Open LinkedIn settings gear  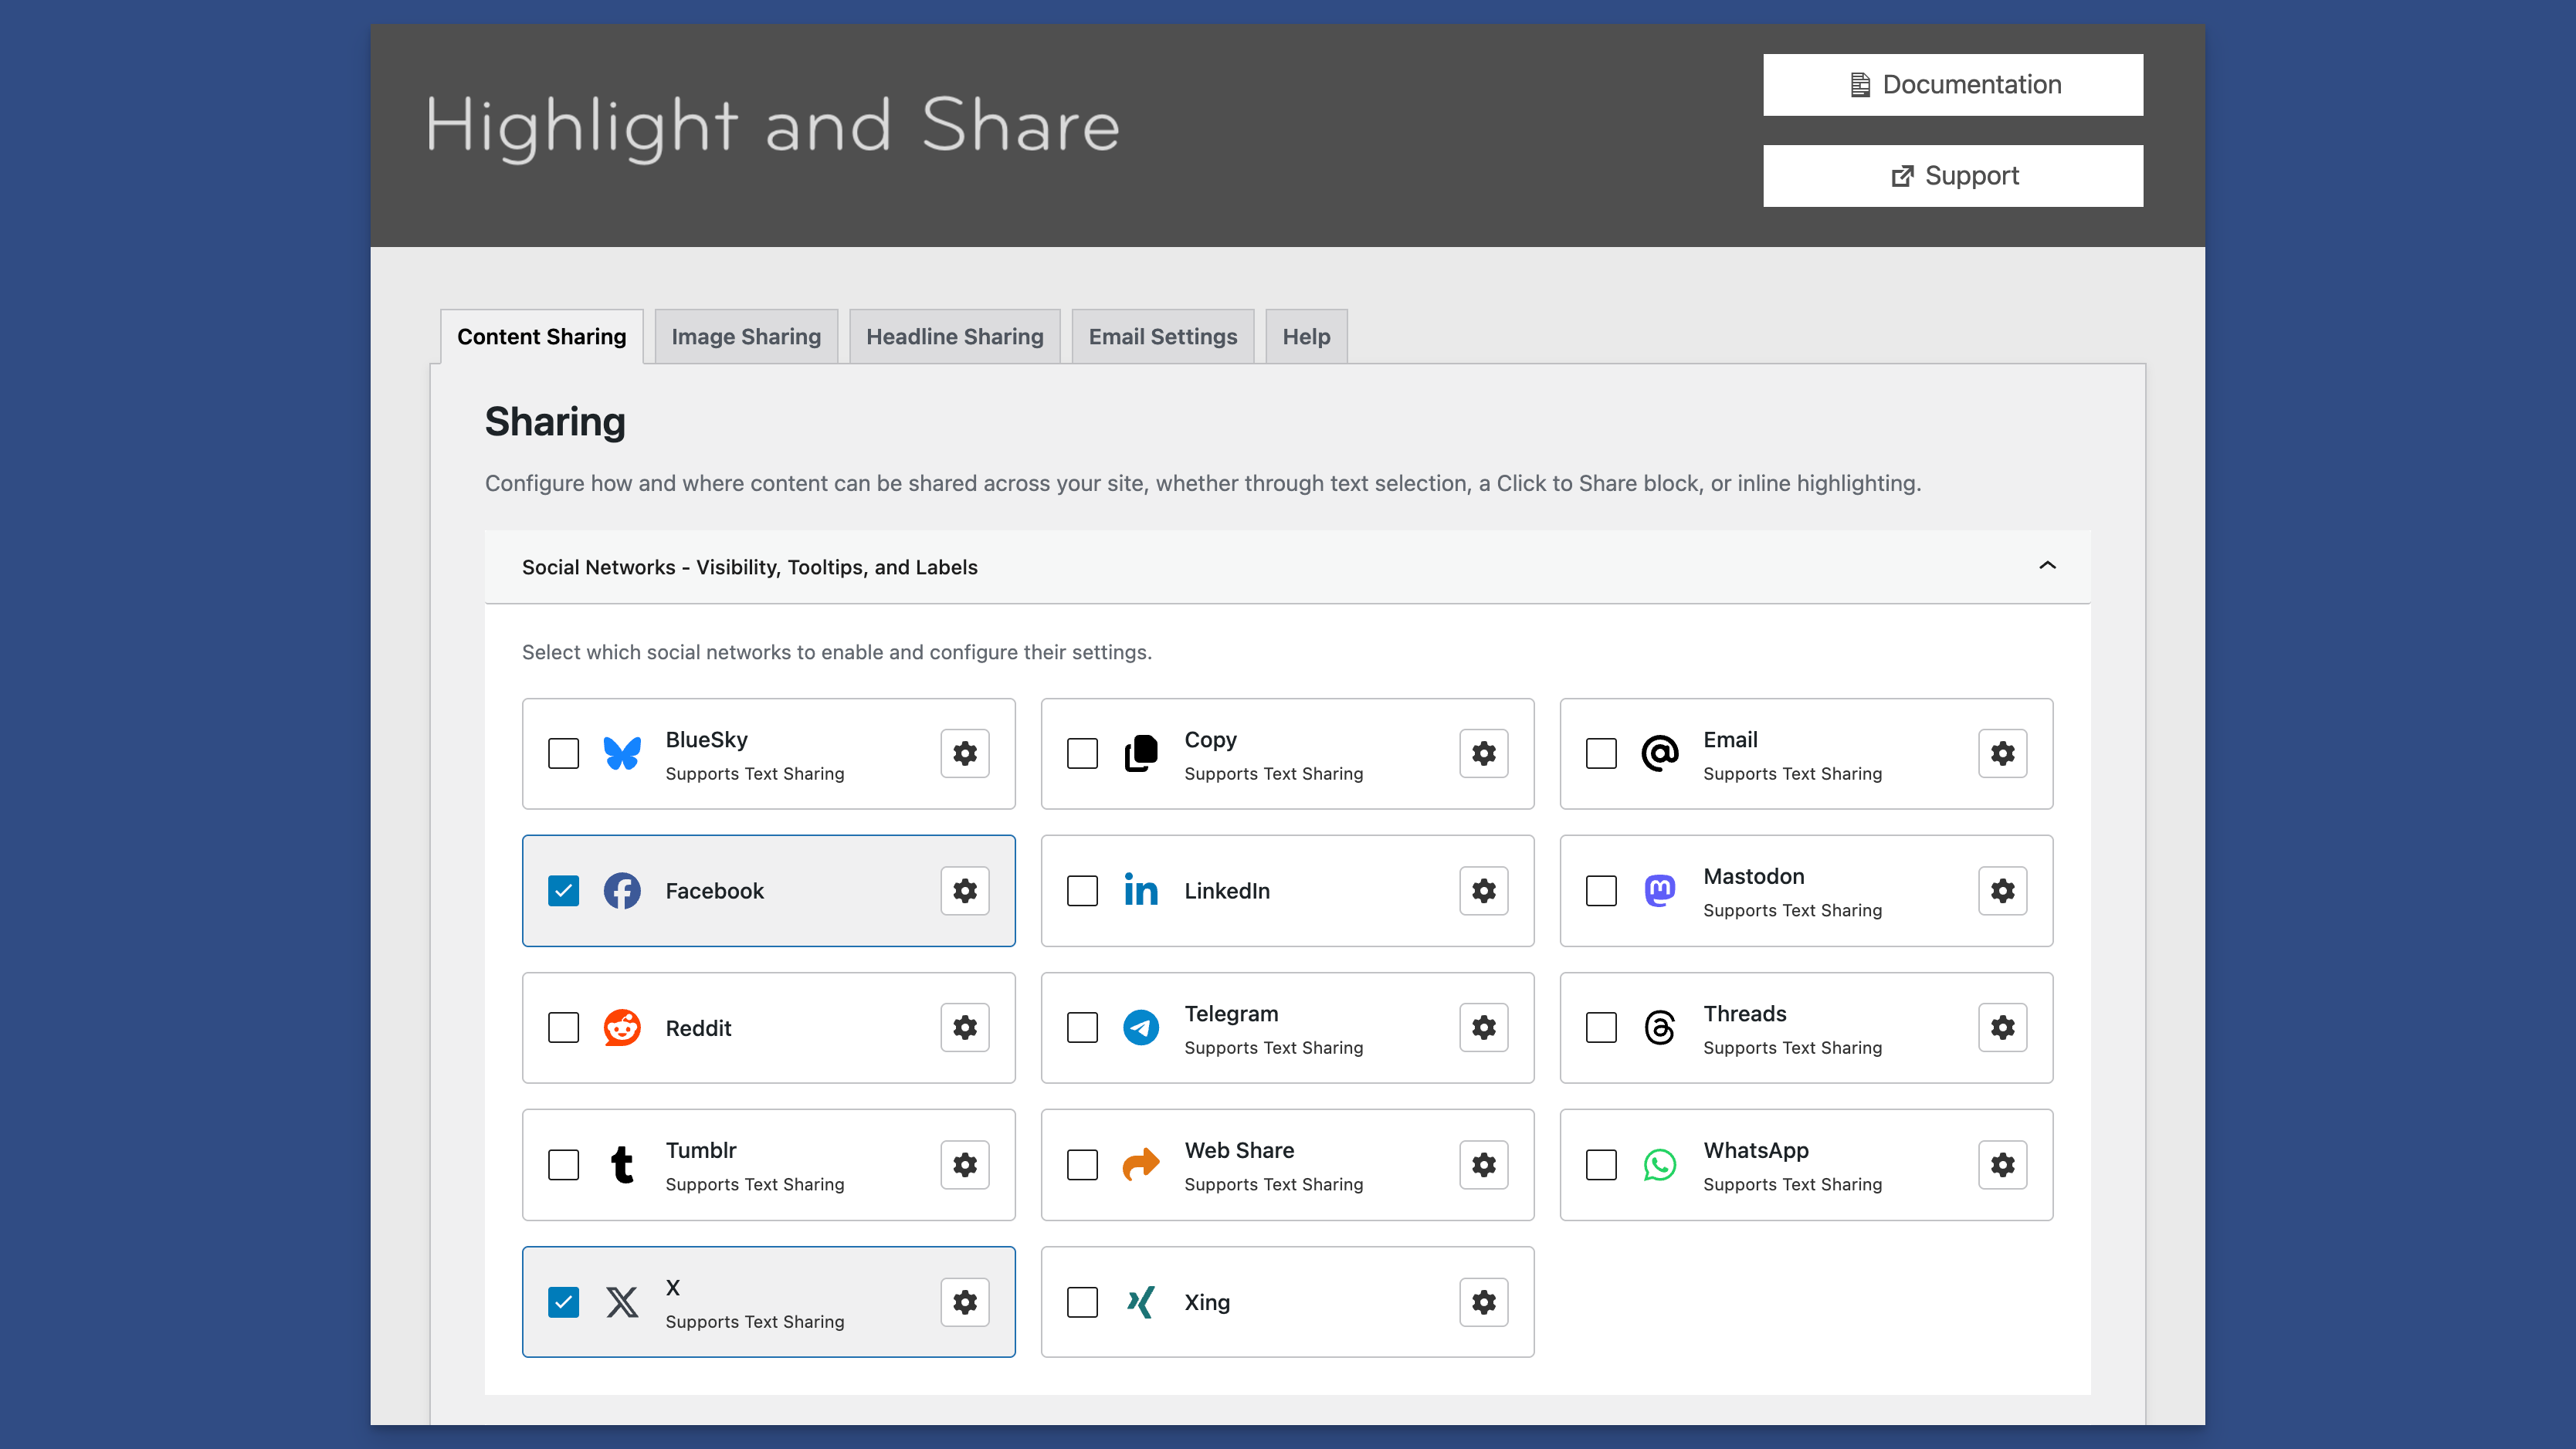click(x=1483, y=890)
